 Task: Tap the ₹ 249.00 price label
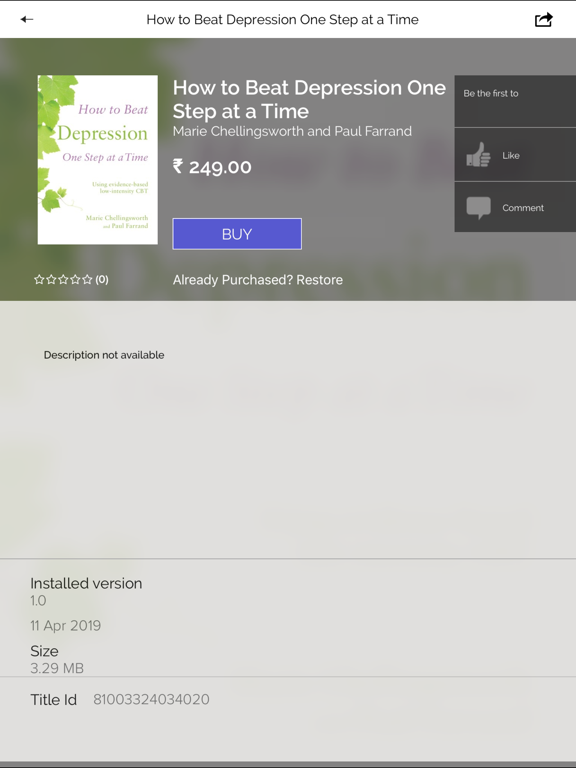(x=212, y=167)
